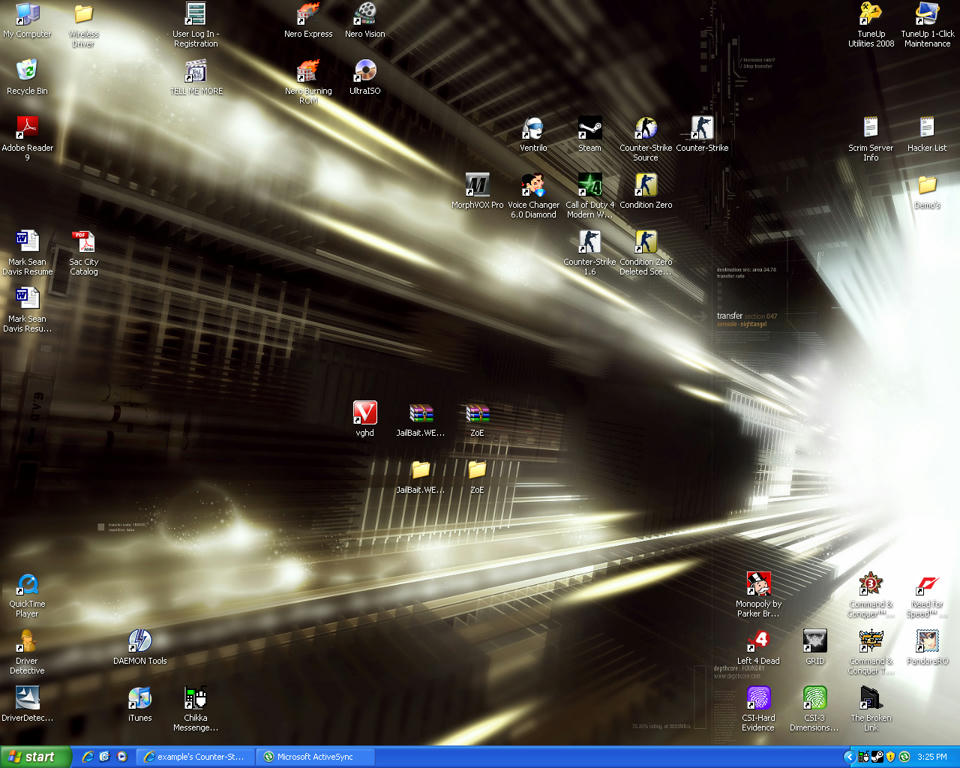
Task: Select the GRID game shortcut
Action: (x=815, y=647)
